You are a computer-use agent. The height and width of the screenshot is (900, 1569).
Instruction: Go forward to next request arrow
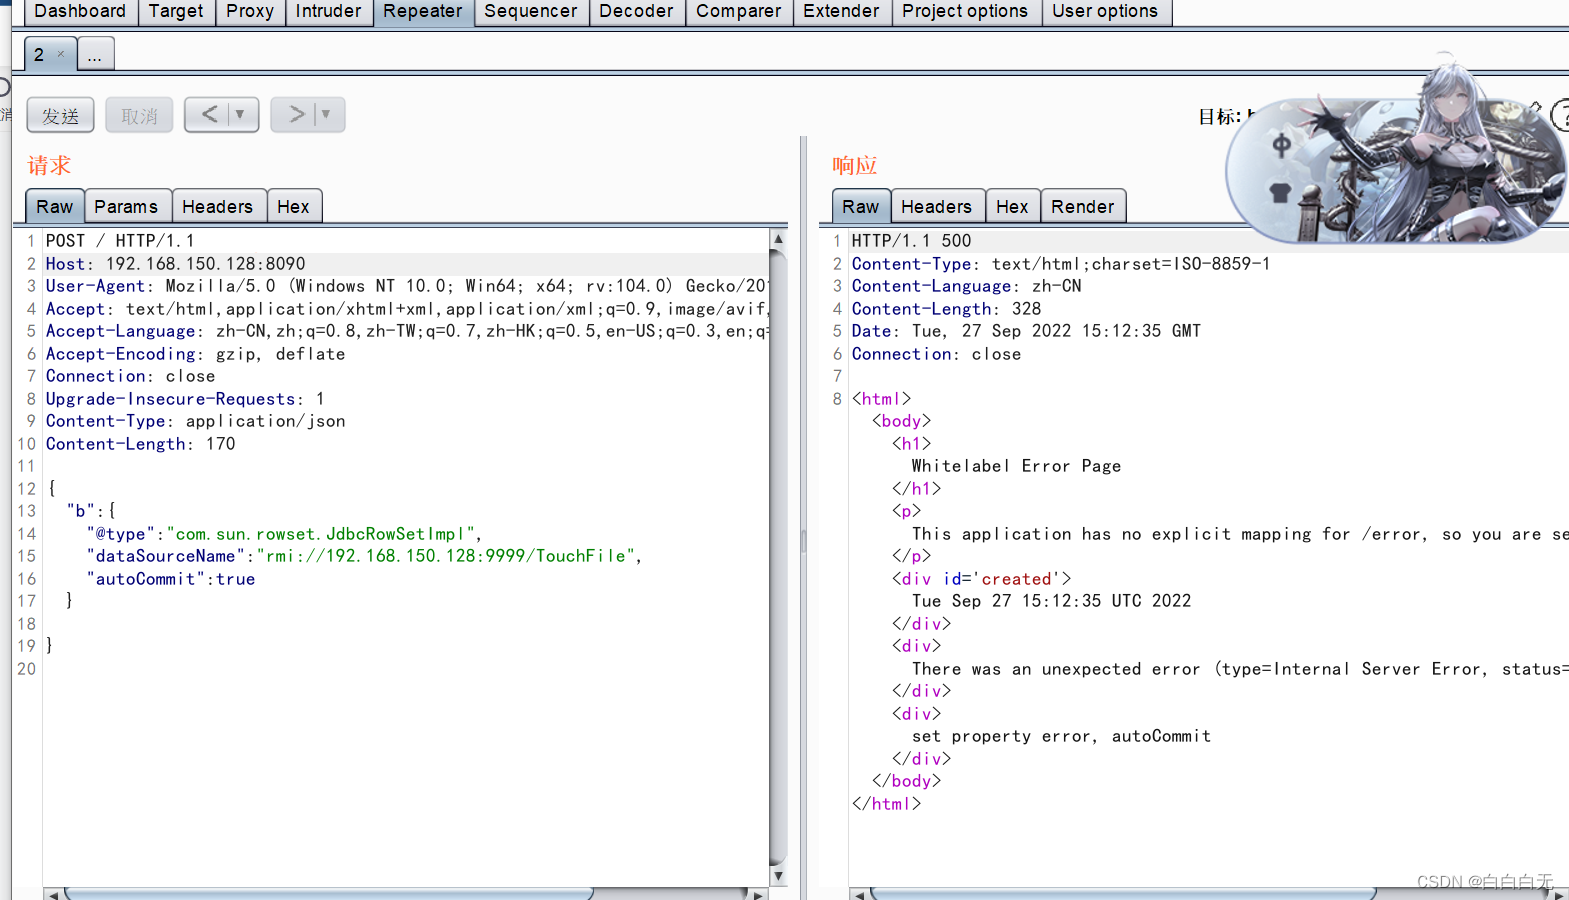[296, 115]
